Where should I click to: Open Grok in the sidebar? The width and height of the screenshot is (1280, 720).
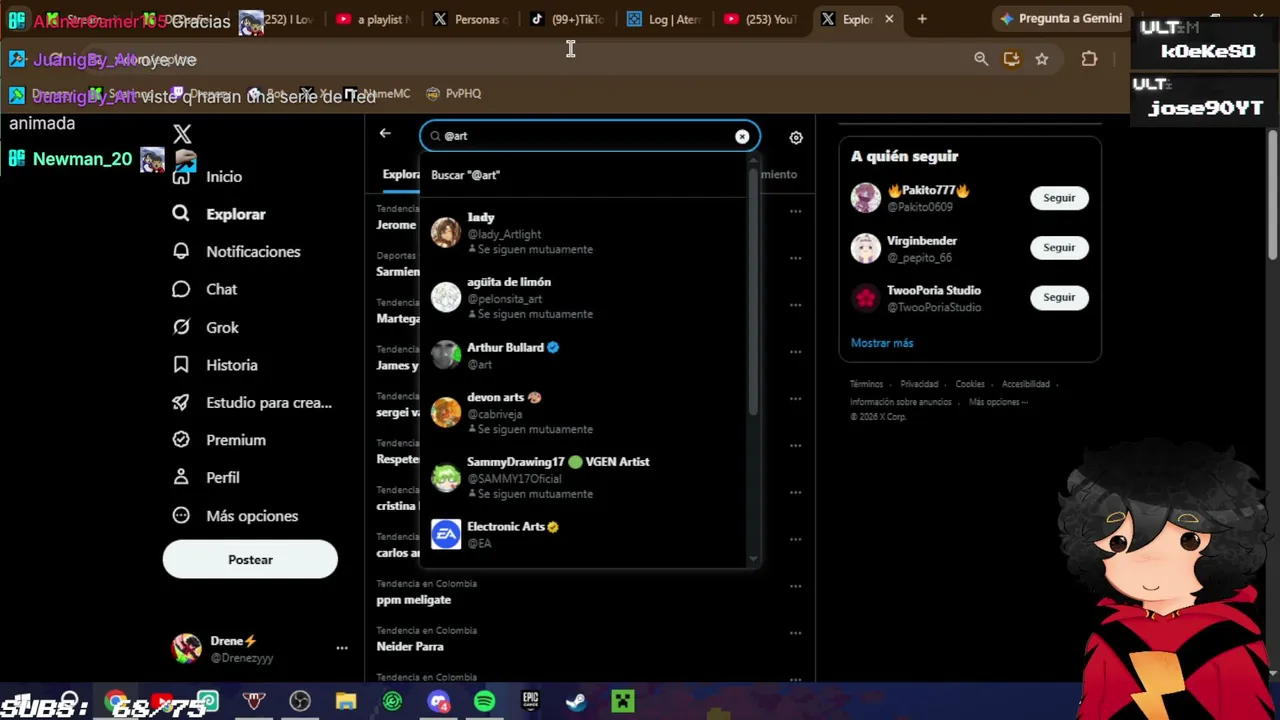(205, 327)
